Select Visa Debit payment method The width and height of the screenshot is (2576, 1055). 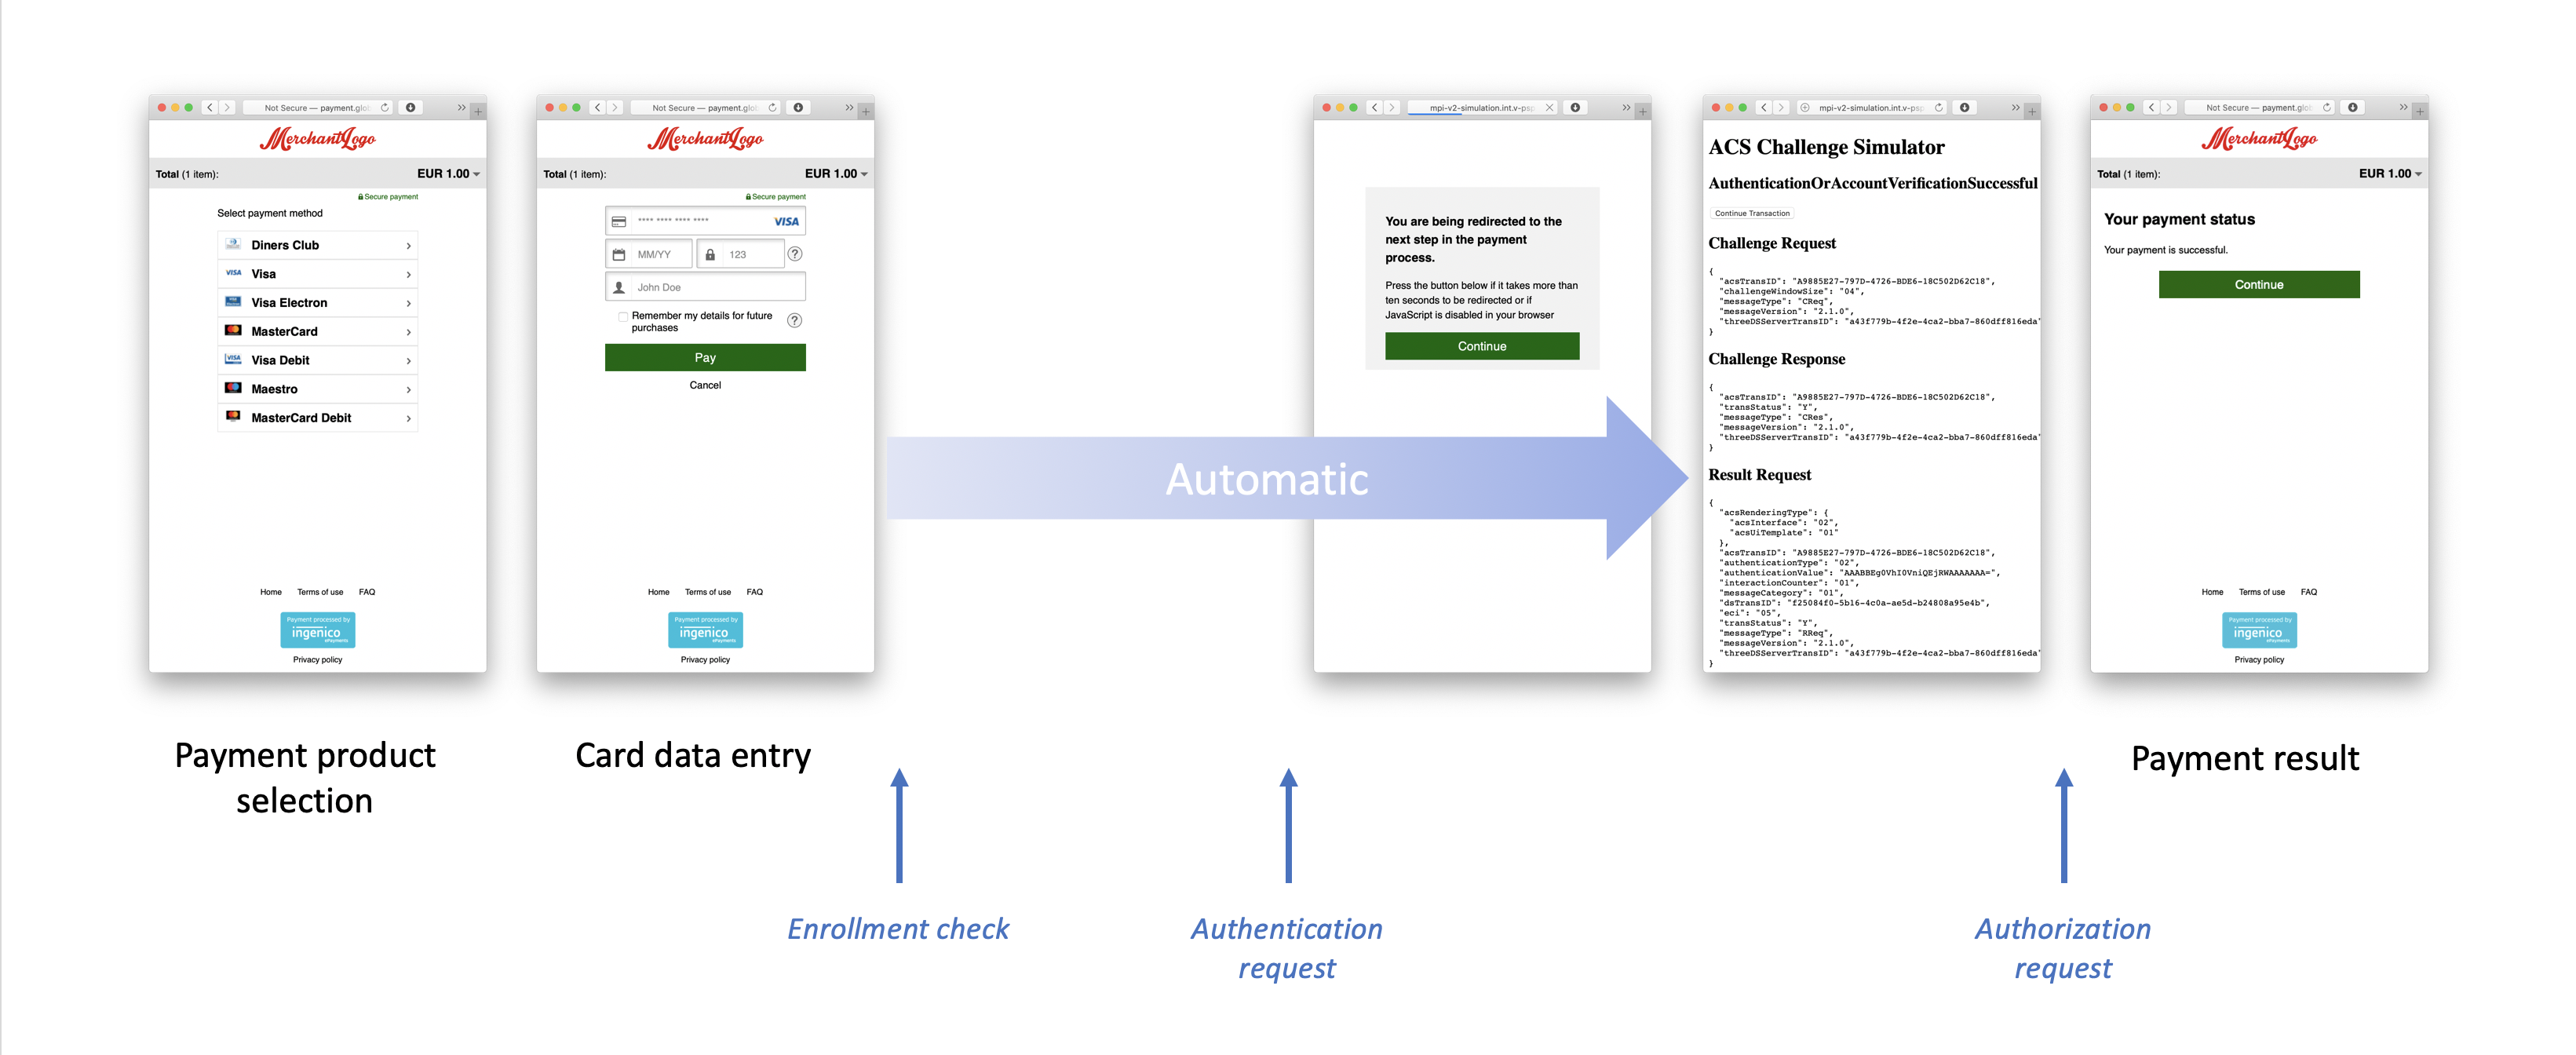tap(317, 360)
